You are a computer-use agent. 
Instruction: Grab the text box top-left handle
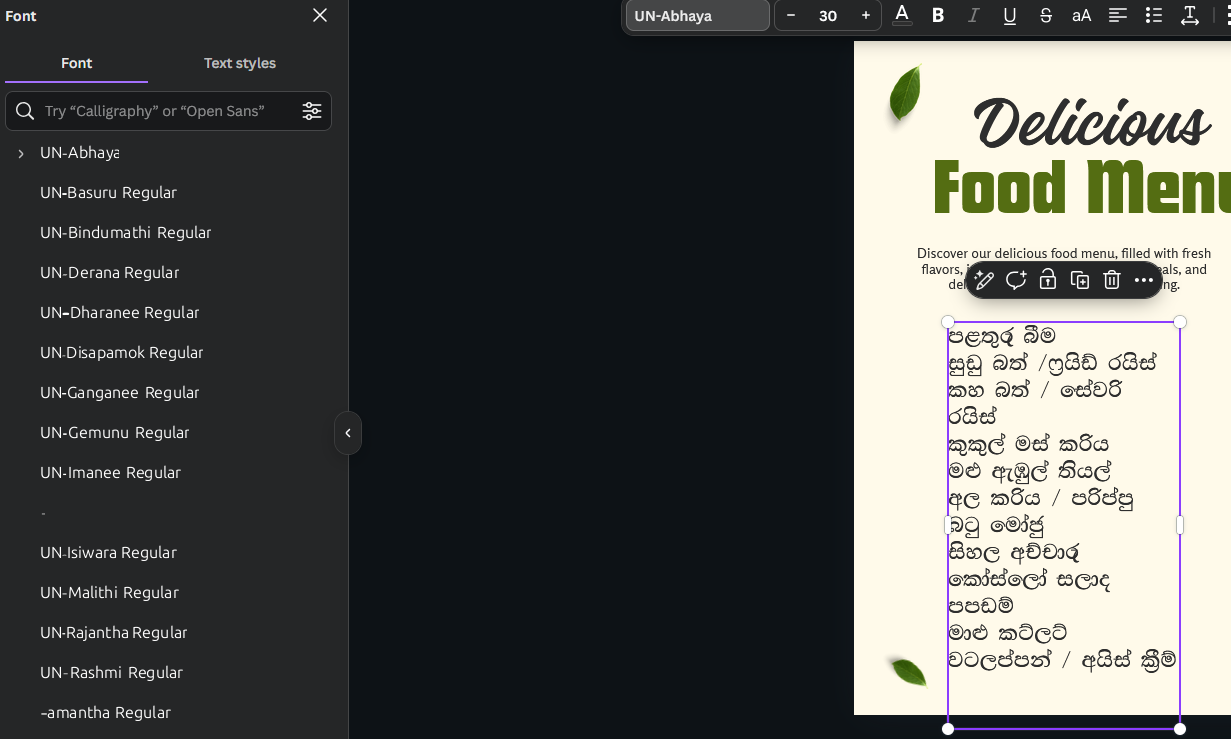tap(948, 322)
